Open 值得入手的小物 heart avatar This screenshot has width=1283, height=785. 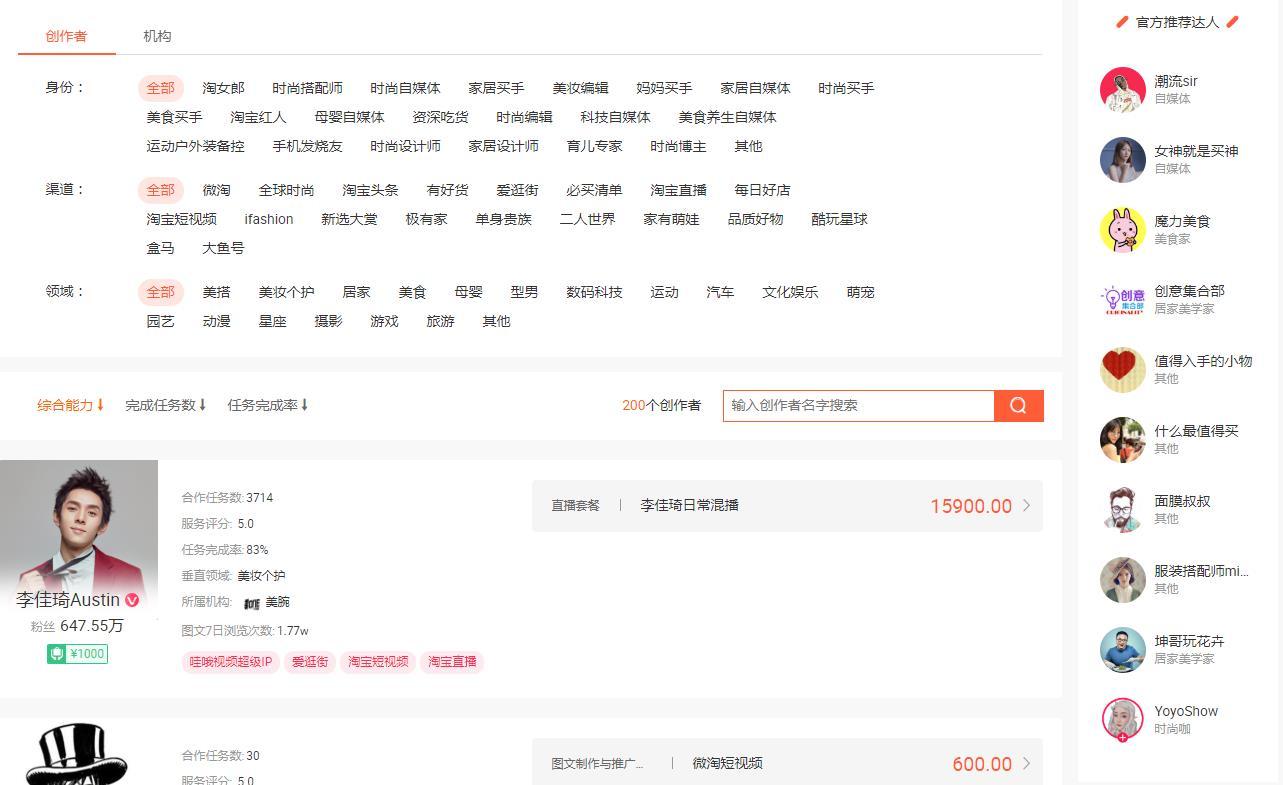pos(1122,370)
